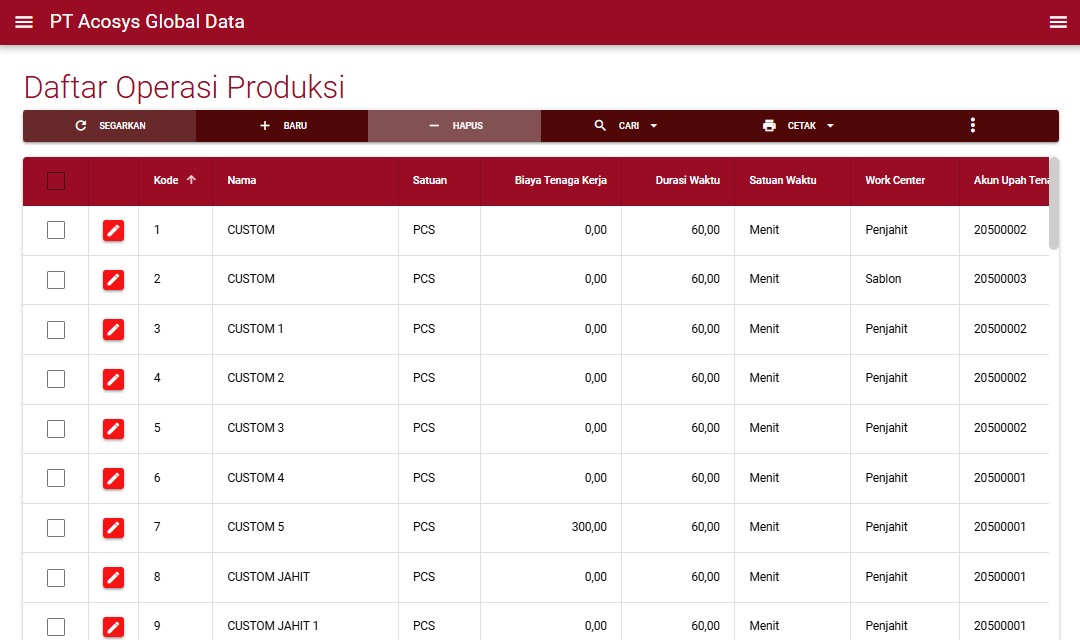The width and height of the screenshot is (1080, 640).
Task: Expand the CARI search dropdown
Action: click(x=653, y=126)
